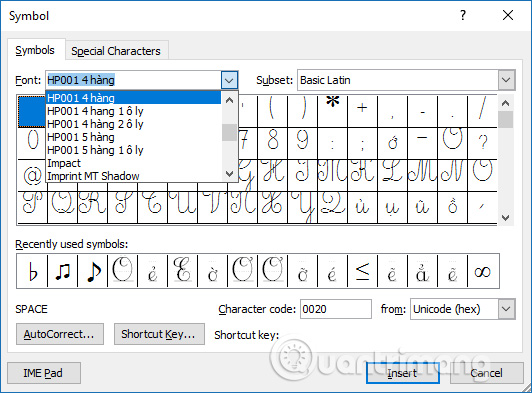This screenshot has width=532, height=393.
Task: Pick the beamed eighth notes symbol
Action: point(62,271)
